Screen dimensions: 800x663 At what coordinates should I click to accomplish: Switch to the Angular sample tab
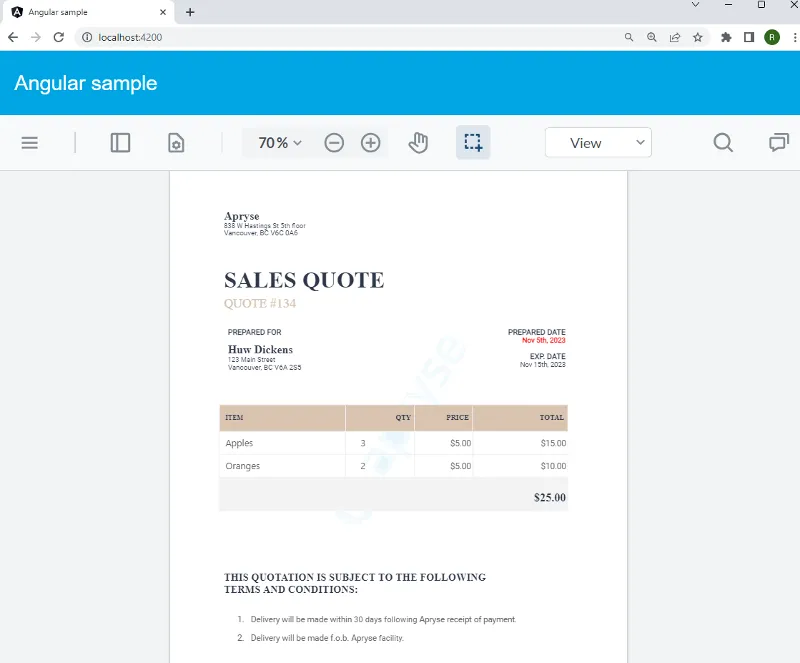[88, 12]
